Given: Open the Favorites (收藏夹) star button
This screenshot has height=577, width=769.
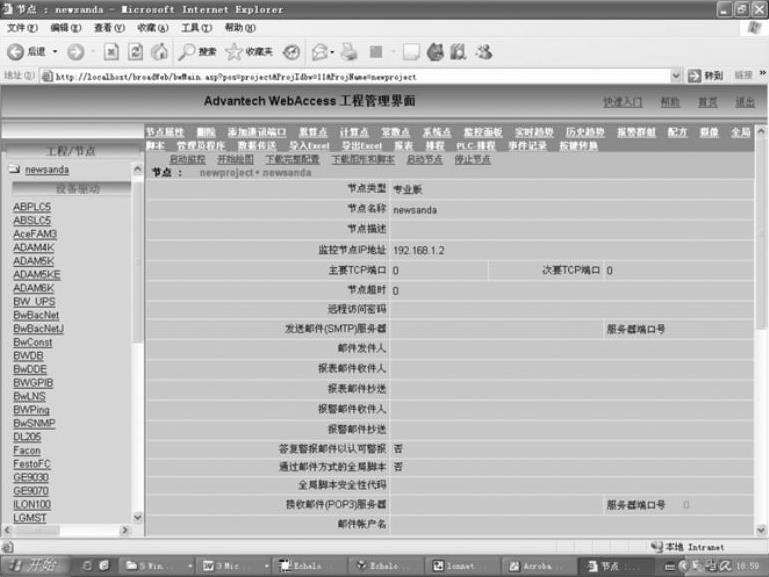Looking at the screenshot, I should [249, 51].
